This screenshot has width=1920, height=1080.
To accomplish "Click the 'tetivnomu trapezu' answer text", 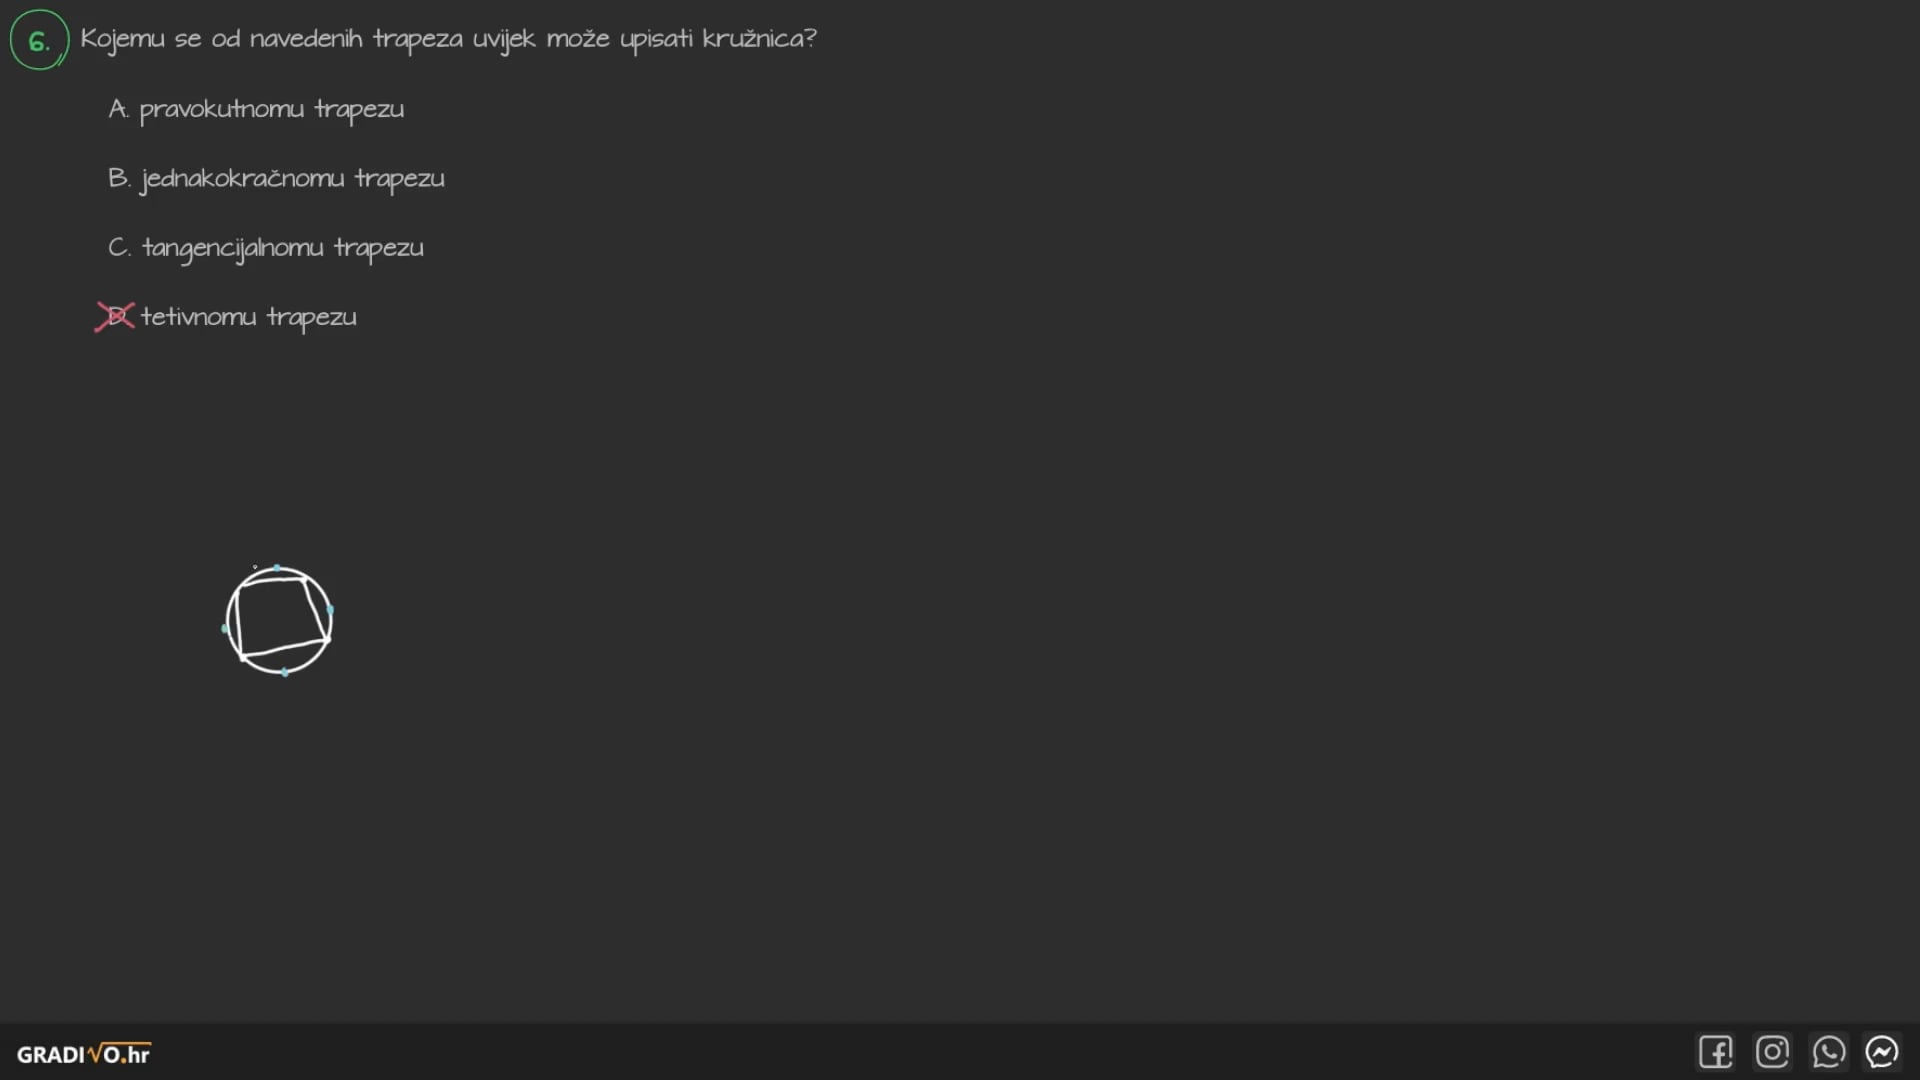I will pos(249,317).
